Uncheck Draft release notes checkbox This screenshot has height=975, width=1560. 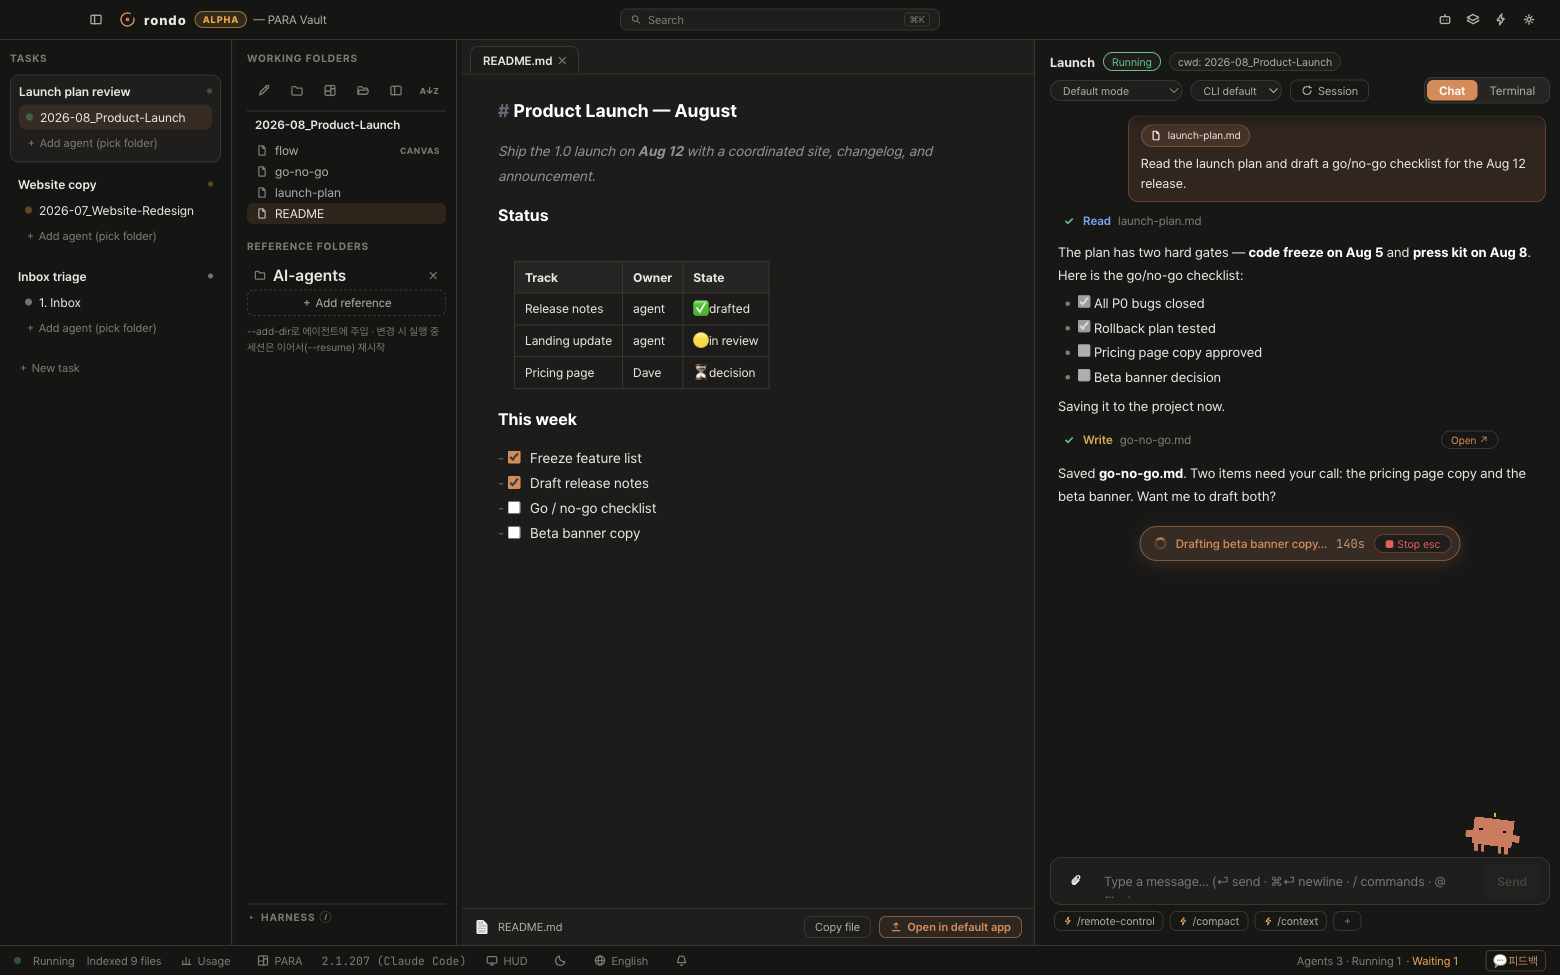(x=514, y=482)
